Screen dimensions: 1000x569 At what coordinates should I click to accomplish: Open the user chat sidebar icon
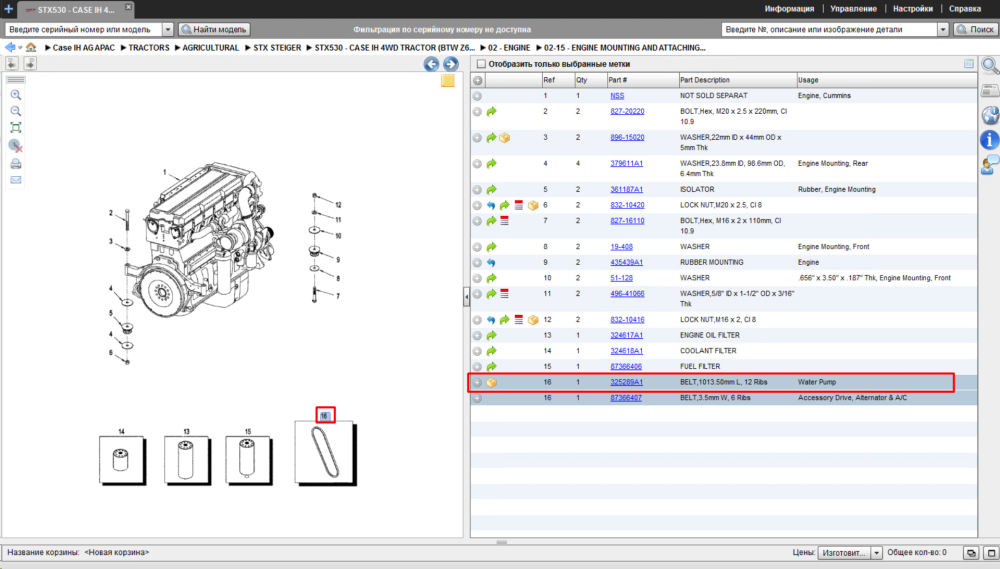point(990,165)
